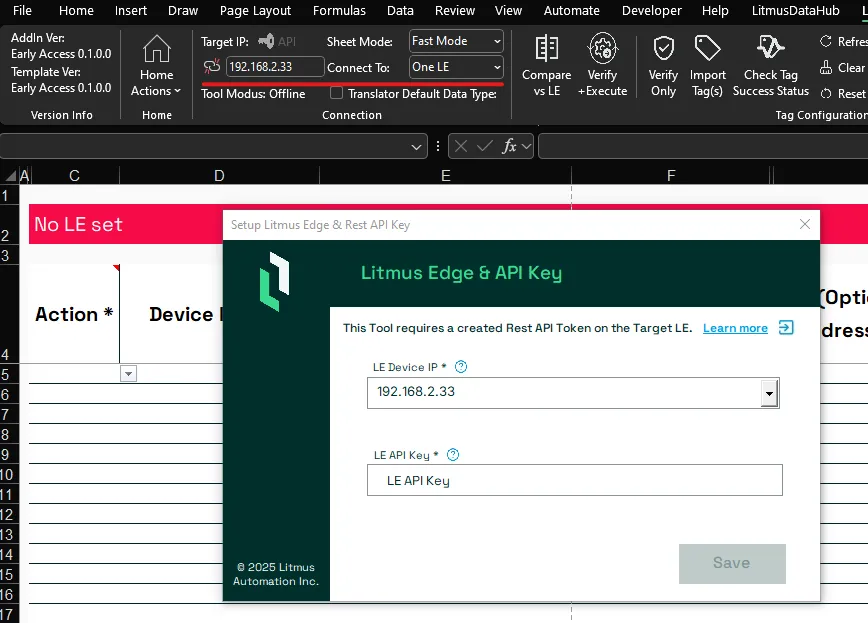The width and height of the screenshot is (868, 623).
Task: Switch to the Draw tab
Action: tap(183, 11)
